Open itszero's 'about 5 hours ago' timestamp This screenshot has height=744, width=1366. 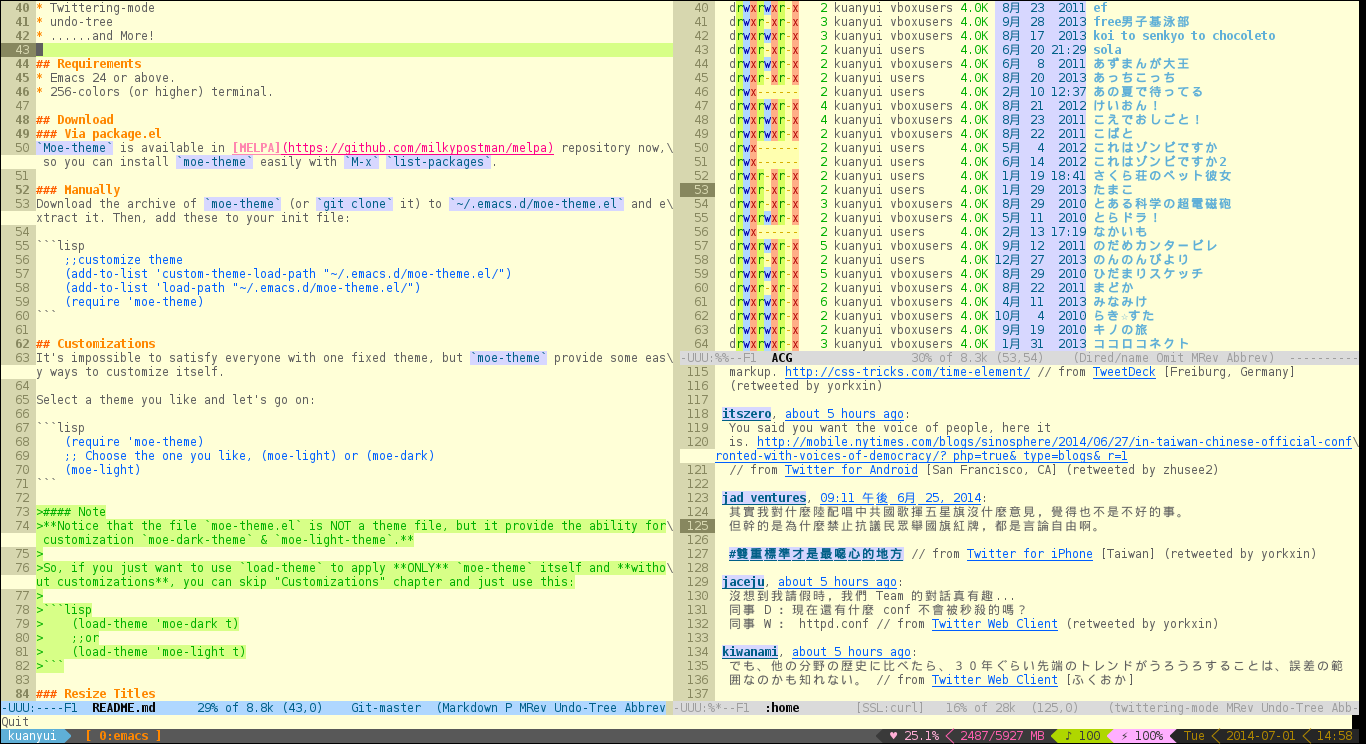pos(845,414)
